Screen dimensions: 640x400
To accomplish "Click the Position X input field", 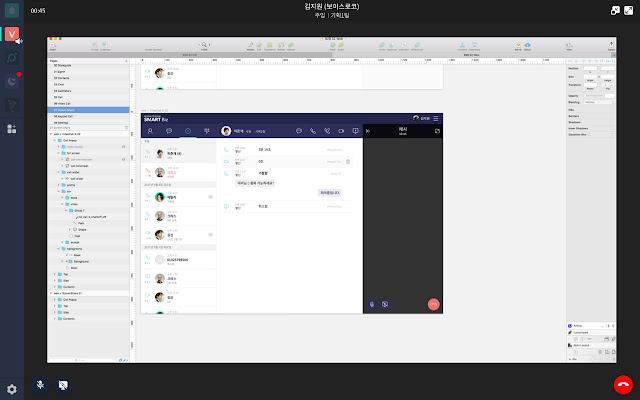I will tap(590, 68).
